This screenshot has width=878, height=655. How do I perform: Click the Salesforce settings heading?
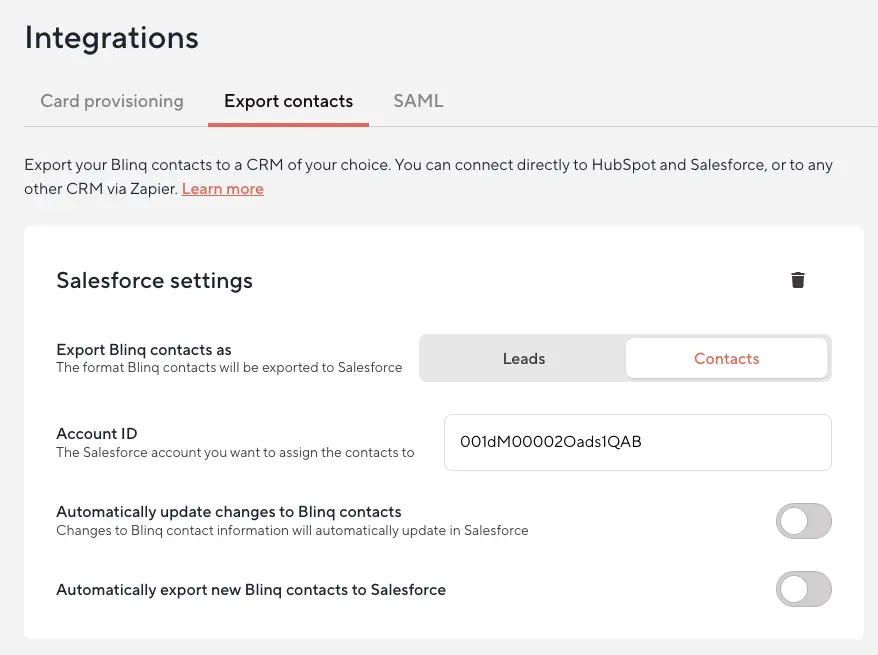click(155, 280)
